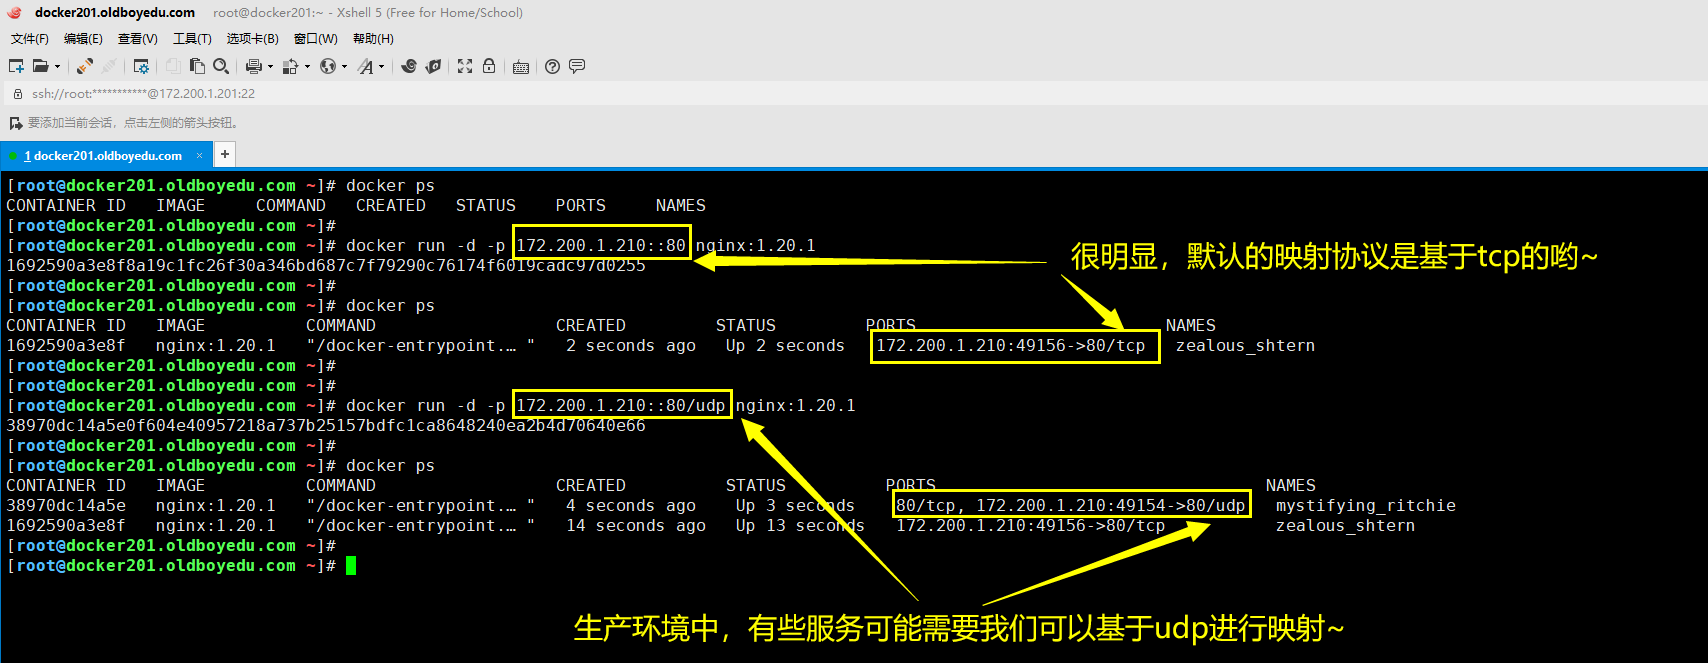Toggle the screen lock padlock icon
The image size is (1708, 663).
[x=489, y=66]
